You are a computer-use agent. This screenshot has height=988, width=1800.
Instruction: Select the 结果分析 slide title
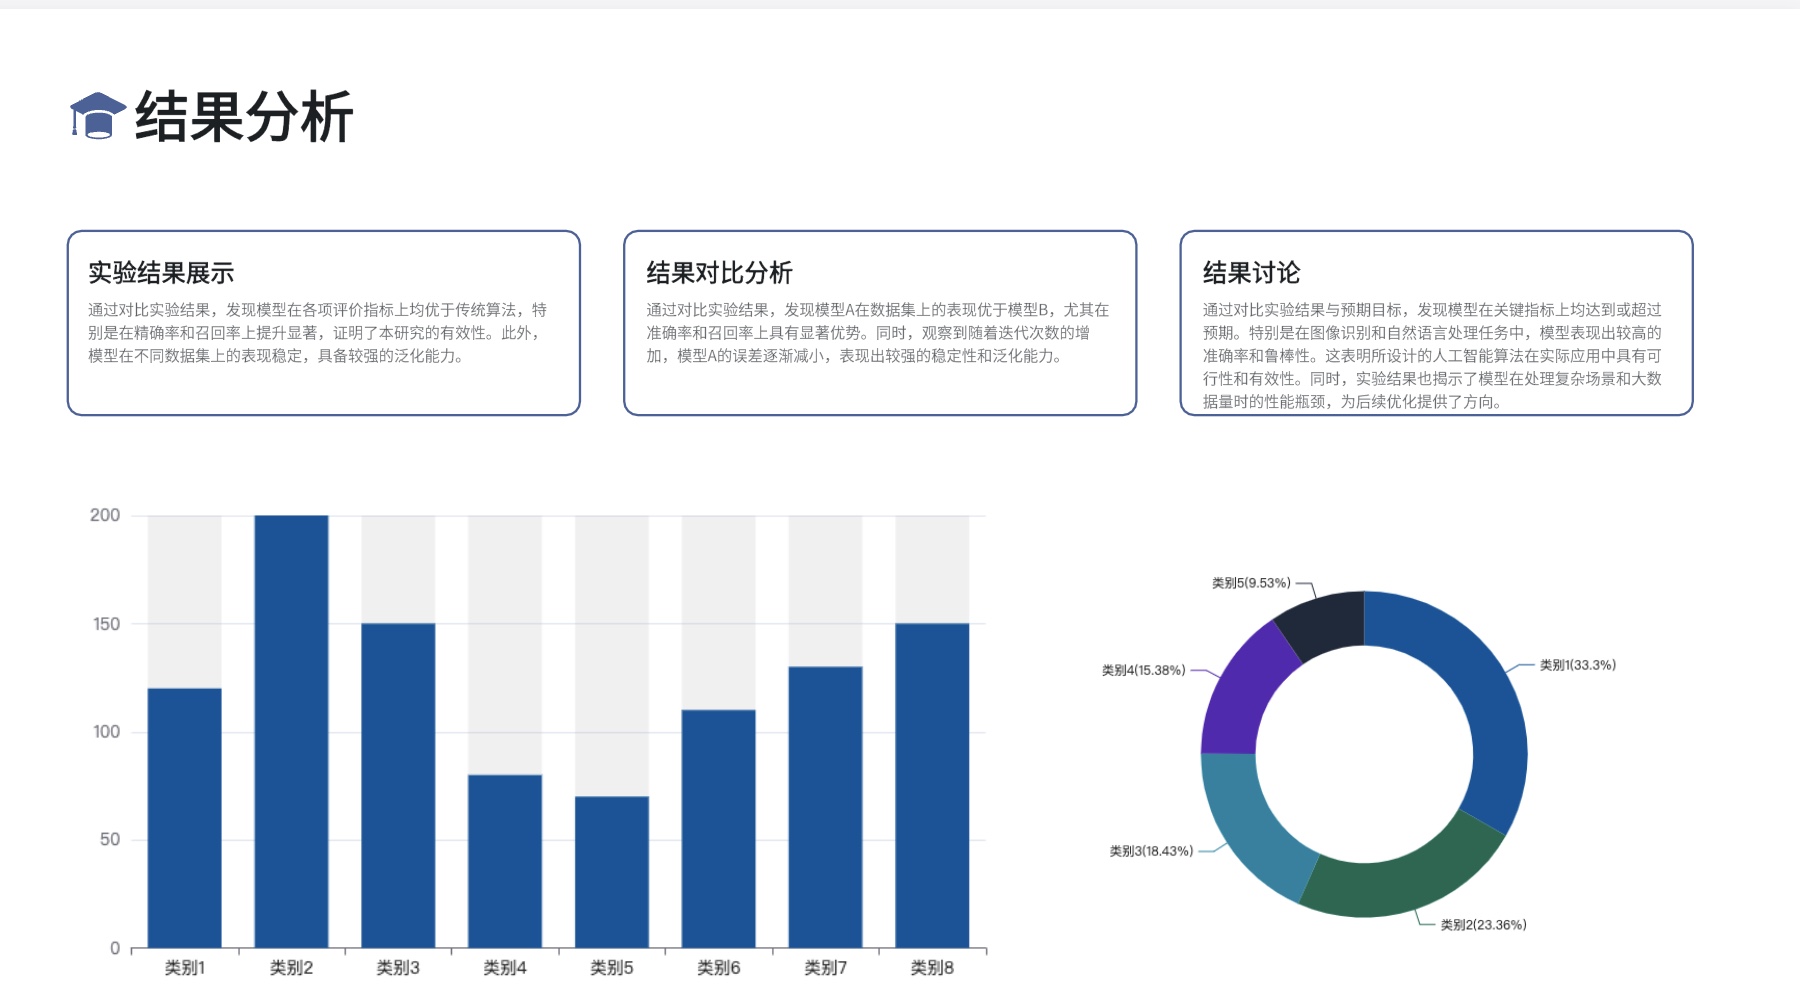pyautogui.click(x=244, y=117)
